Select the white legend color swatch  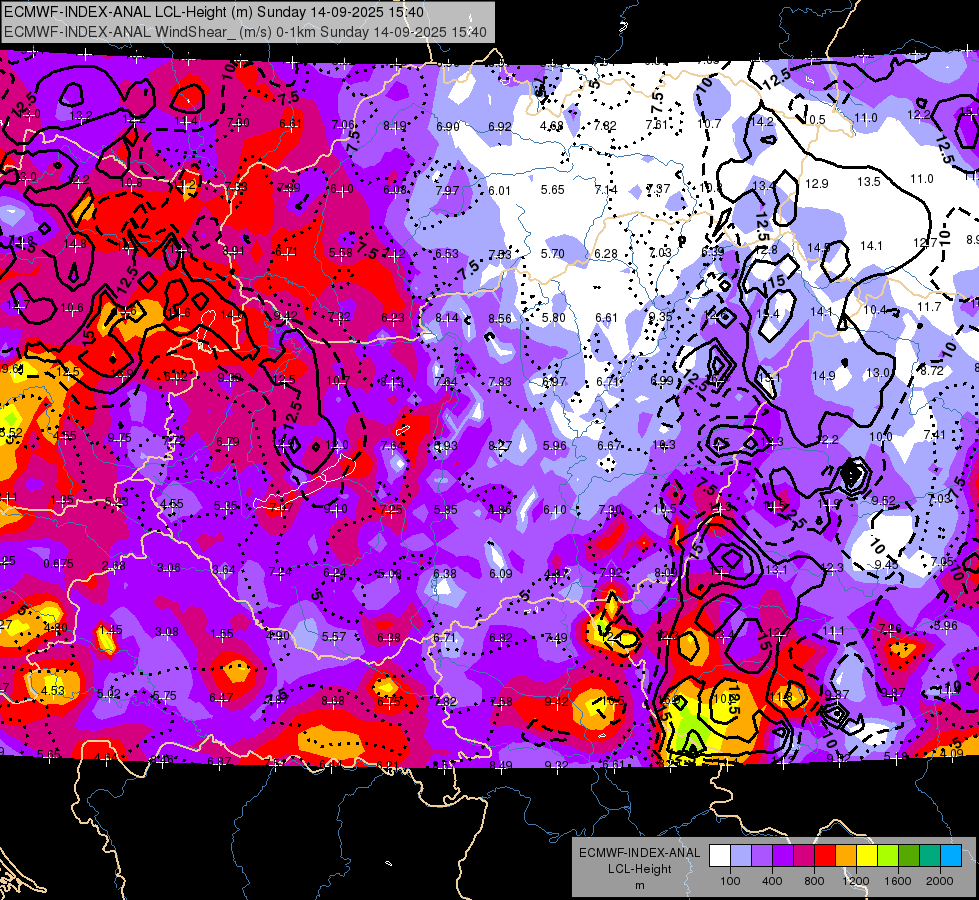720,856
